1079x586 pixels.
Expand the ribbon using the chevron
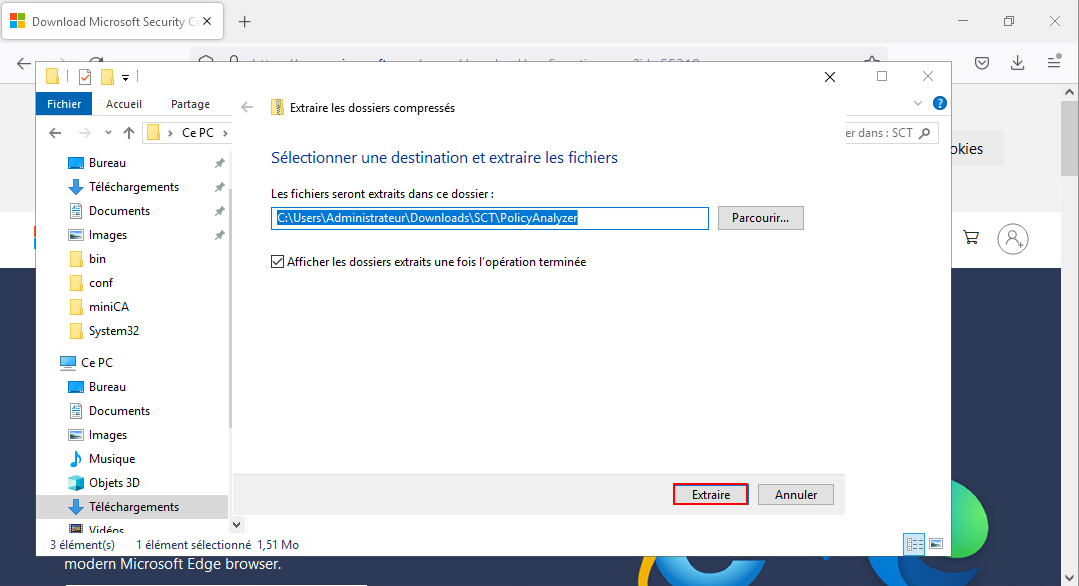(x=919, y=104)
